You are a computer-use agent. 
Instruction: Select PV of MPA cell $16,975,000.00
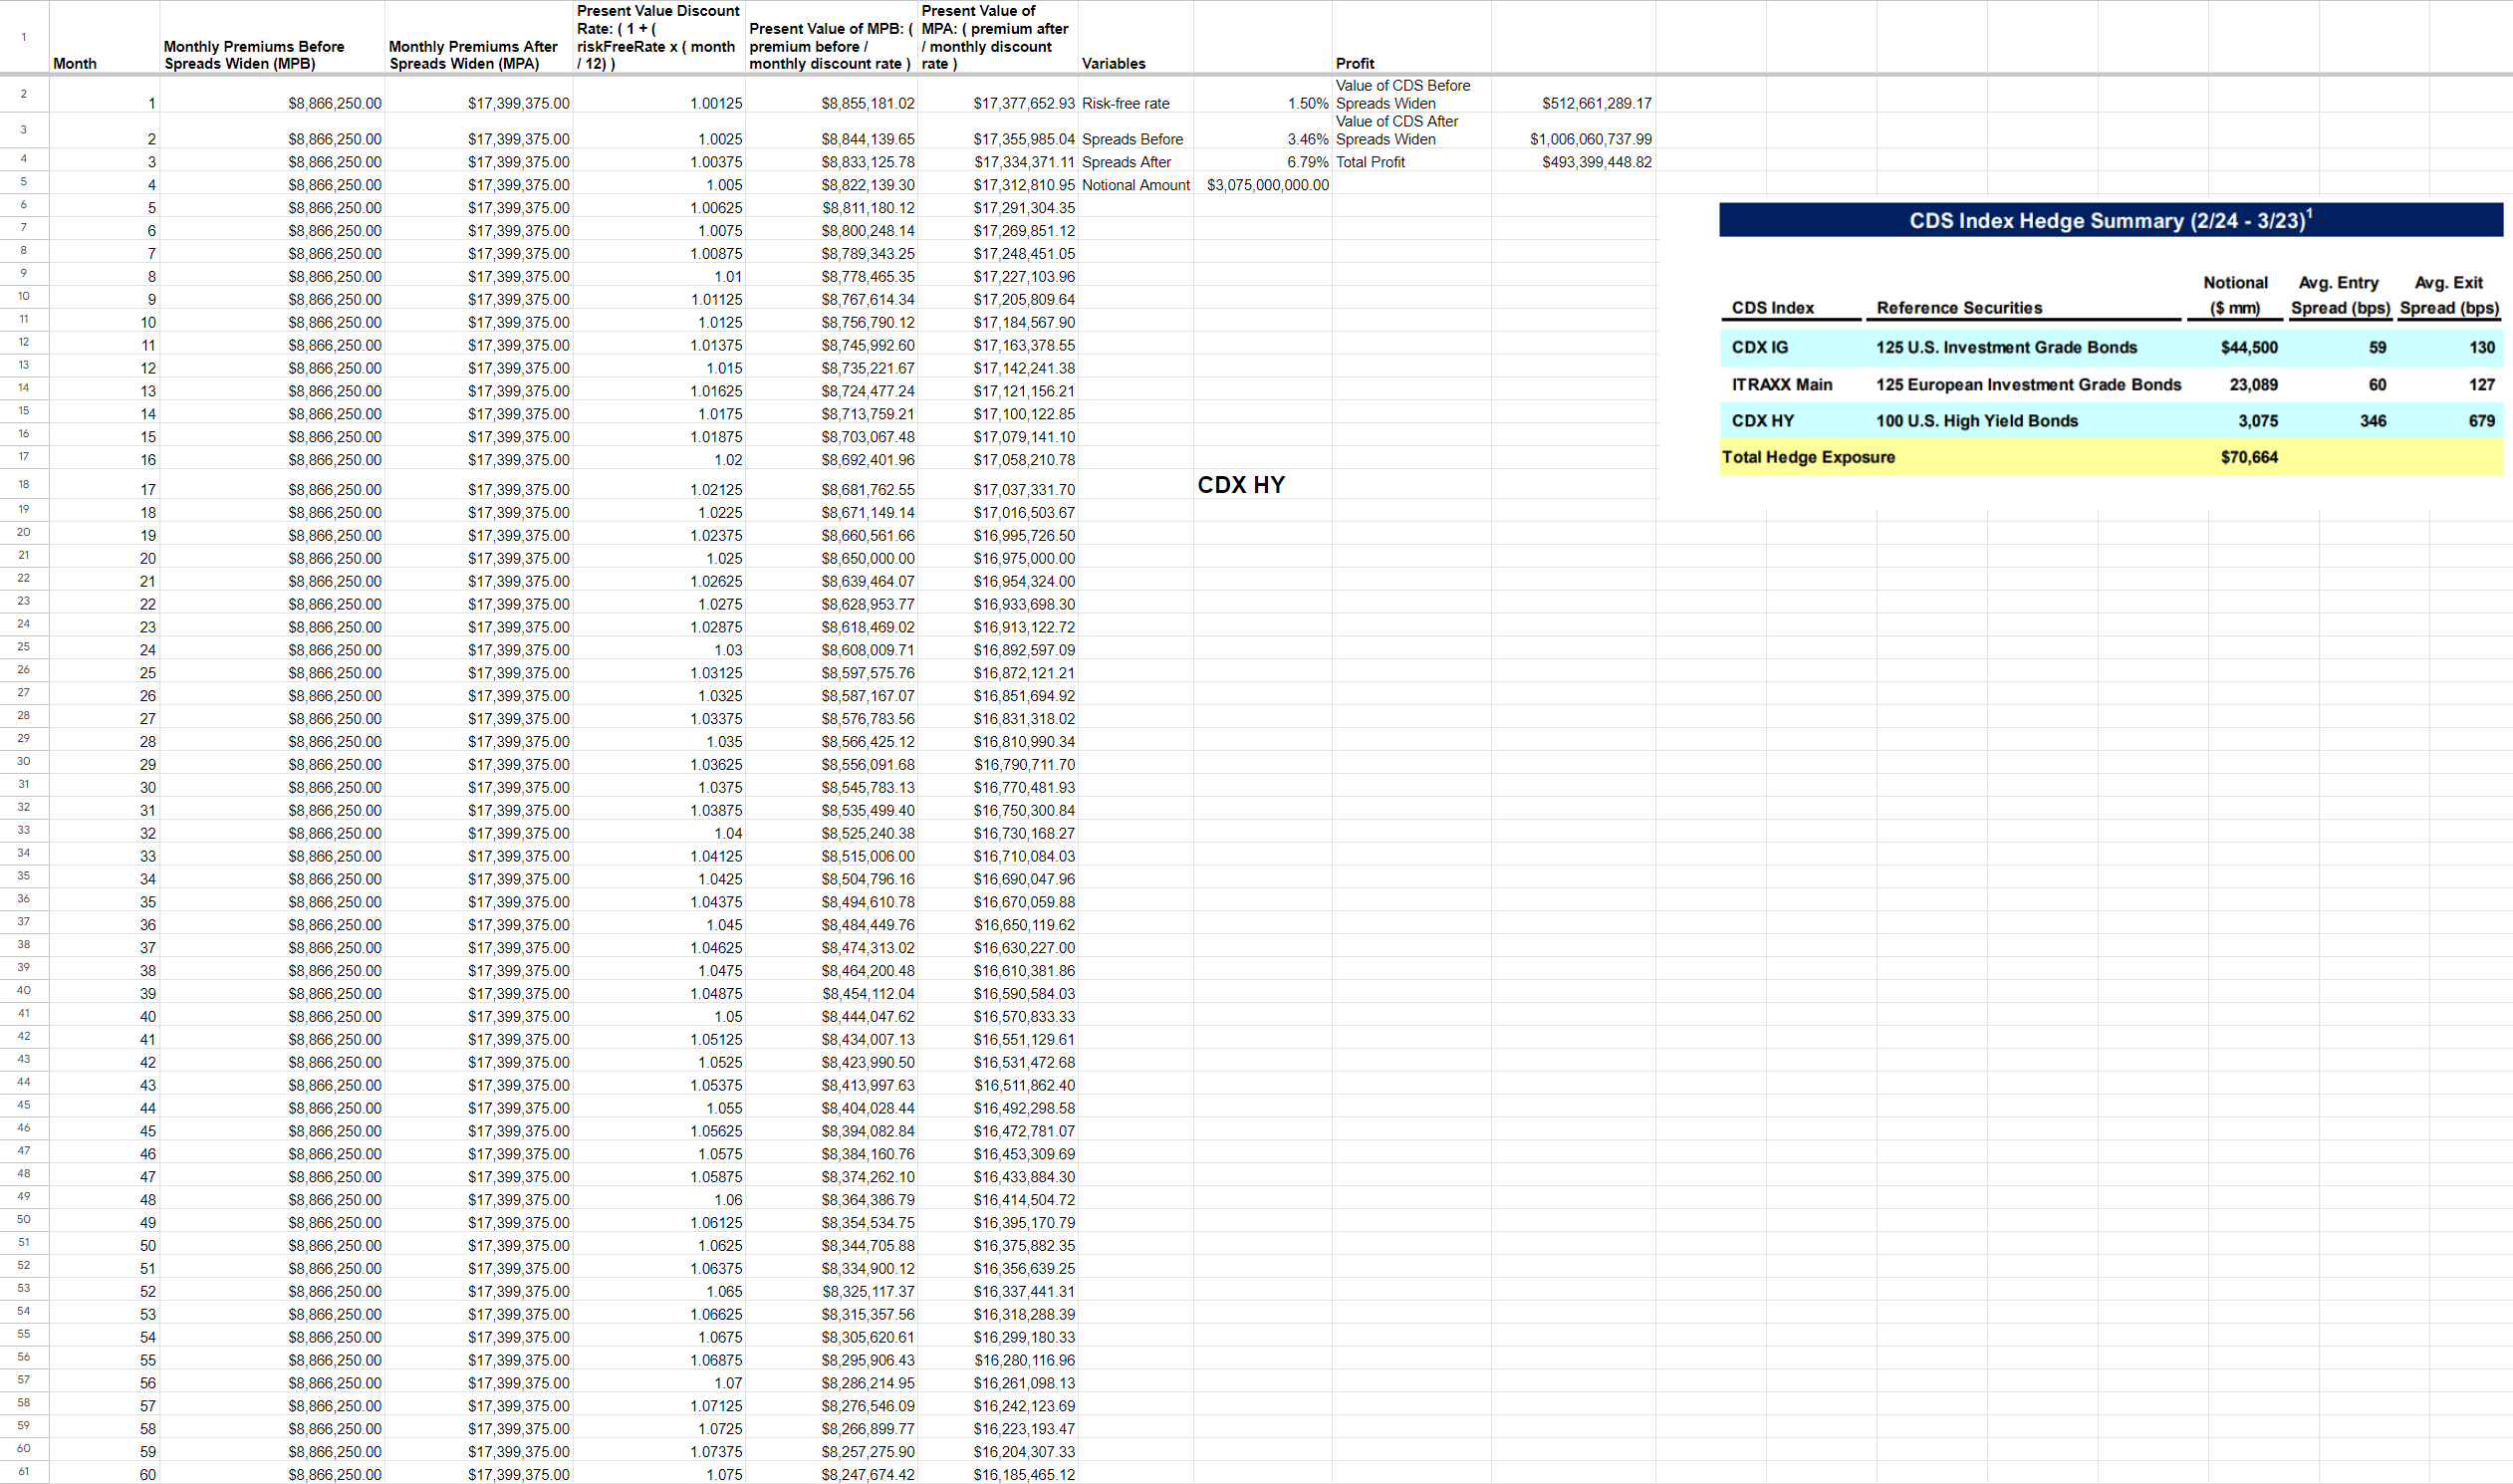(998, 558)
